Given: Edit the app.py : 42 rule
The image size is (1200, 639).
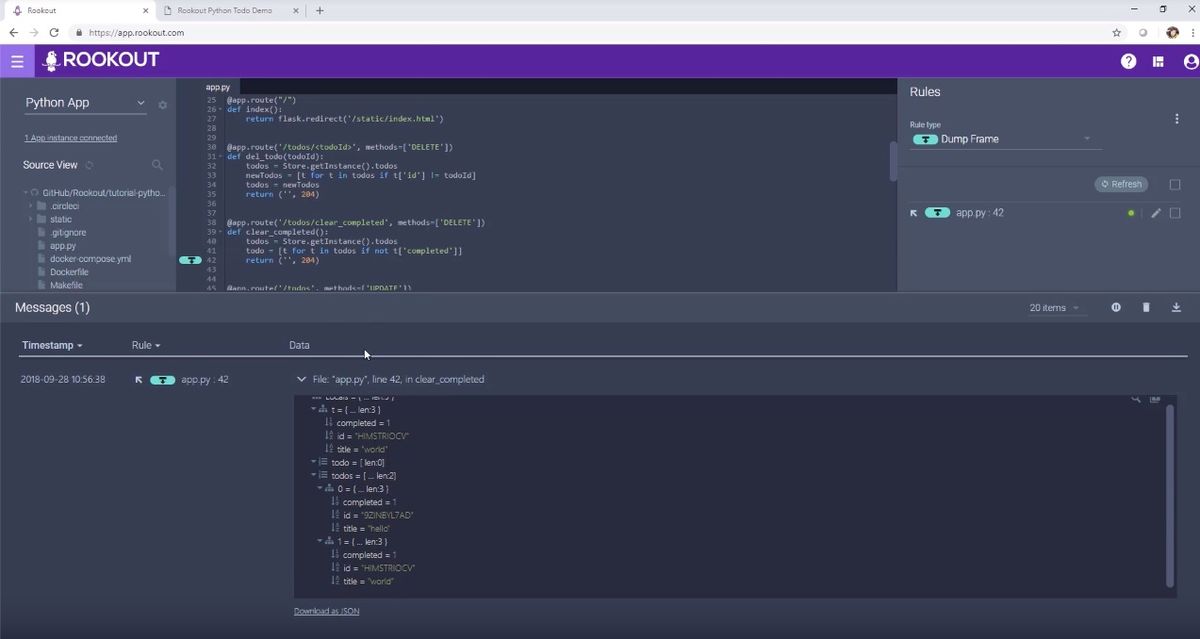Looking at the screenshot, I should pos(1156,213).
